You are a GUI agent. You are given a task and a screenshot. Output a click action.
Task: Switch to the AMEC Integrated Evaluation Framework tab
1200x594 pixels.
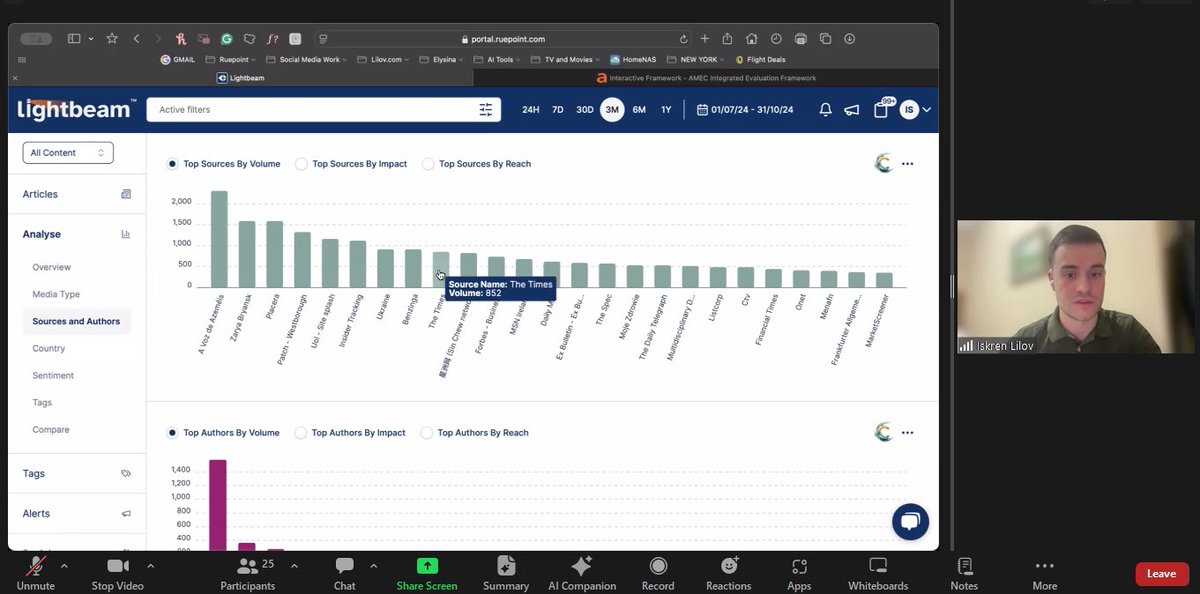pyautogui.click(x=706, y=78)
